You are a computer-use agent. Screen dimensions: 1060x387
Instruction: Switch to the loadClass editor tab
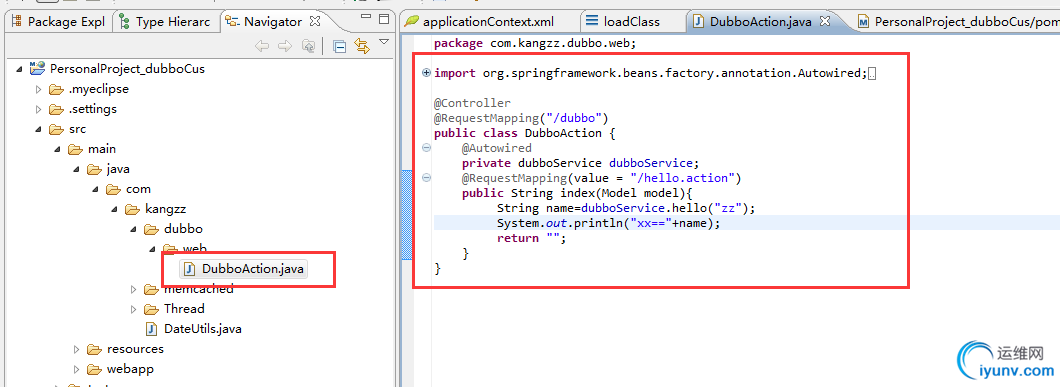[x=623, y=22]
